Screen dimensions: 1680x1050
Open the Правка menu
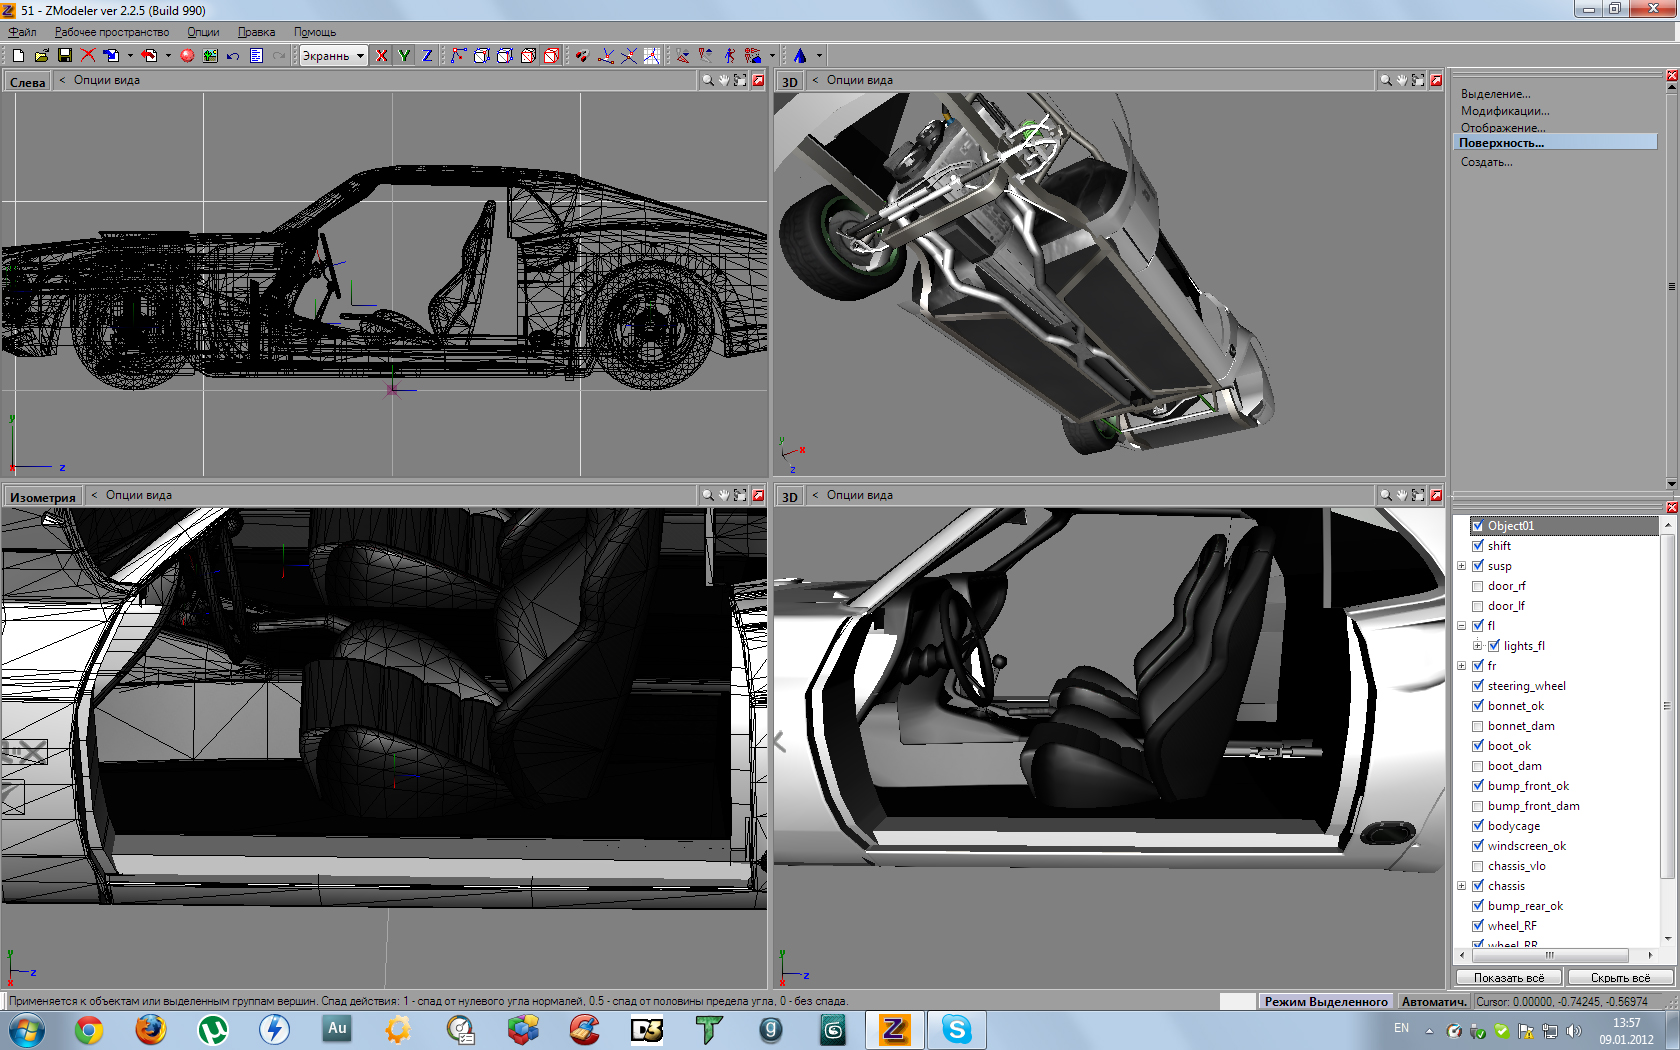point(256,32)
